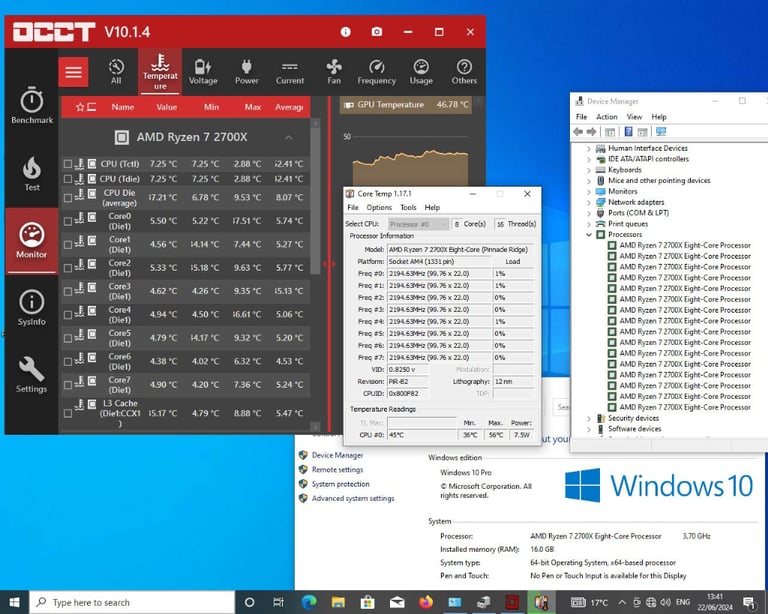The image size is (768, 614).
Task: Switch to Power sensors in OCCT
Action: point(246,71)
